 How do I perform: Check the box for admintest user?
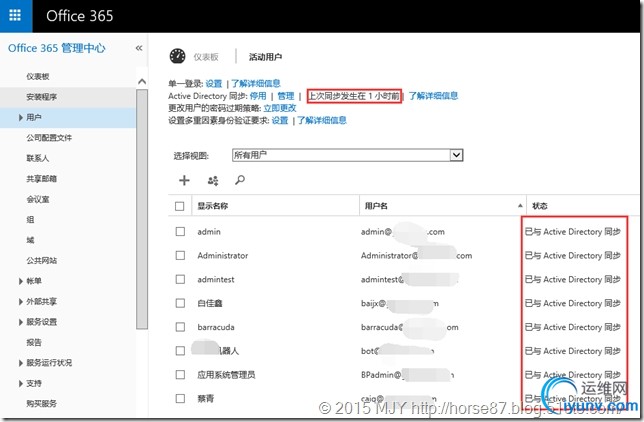click(180, 279)
